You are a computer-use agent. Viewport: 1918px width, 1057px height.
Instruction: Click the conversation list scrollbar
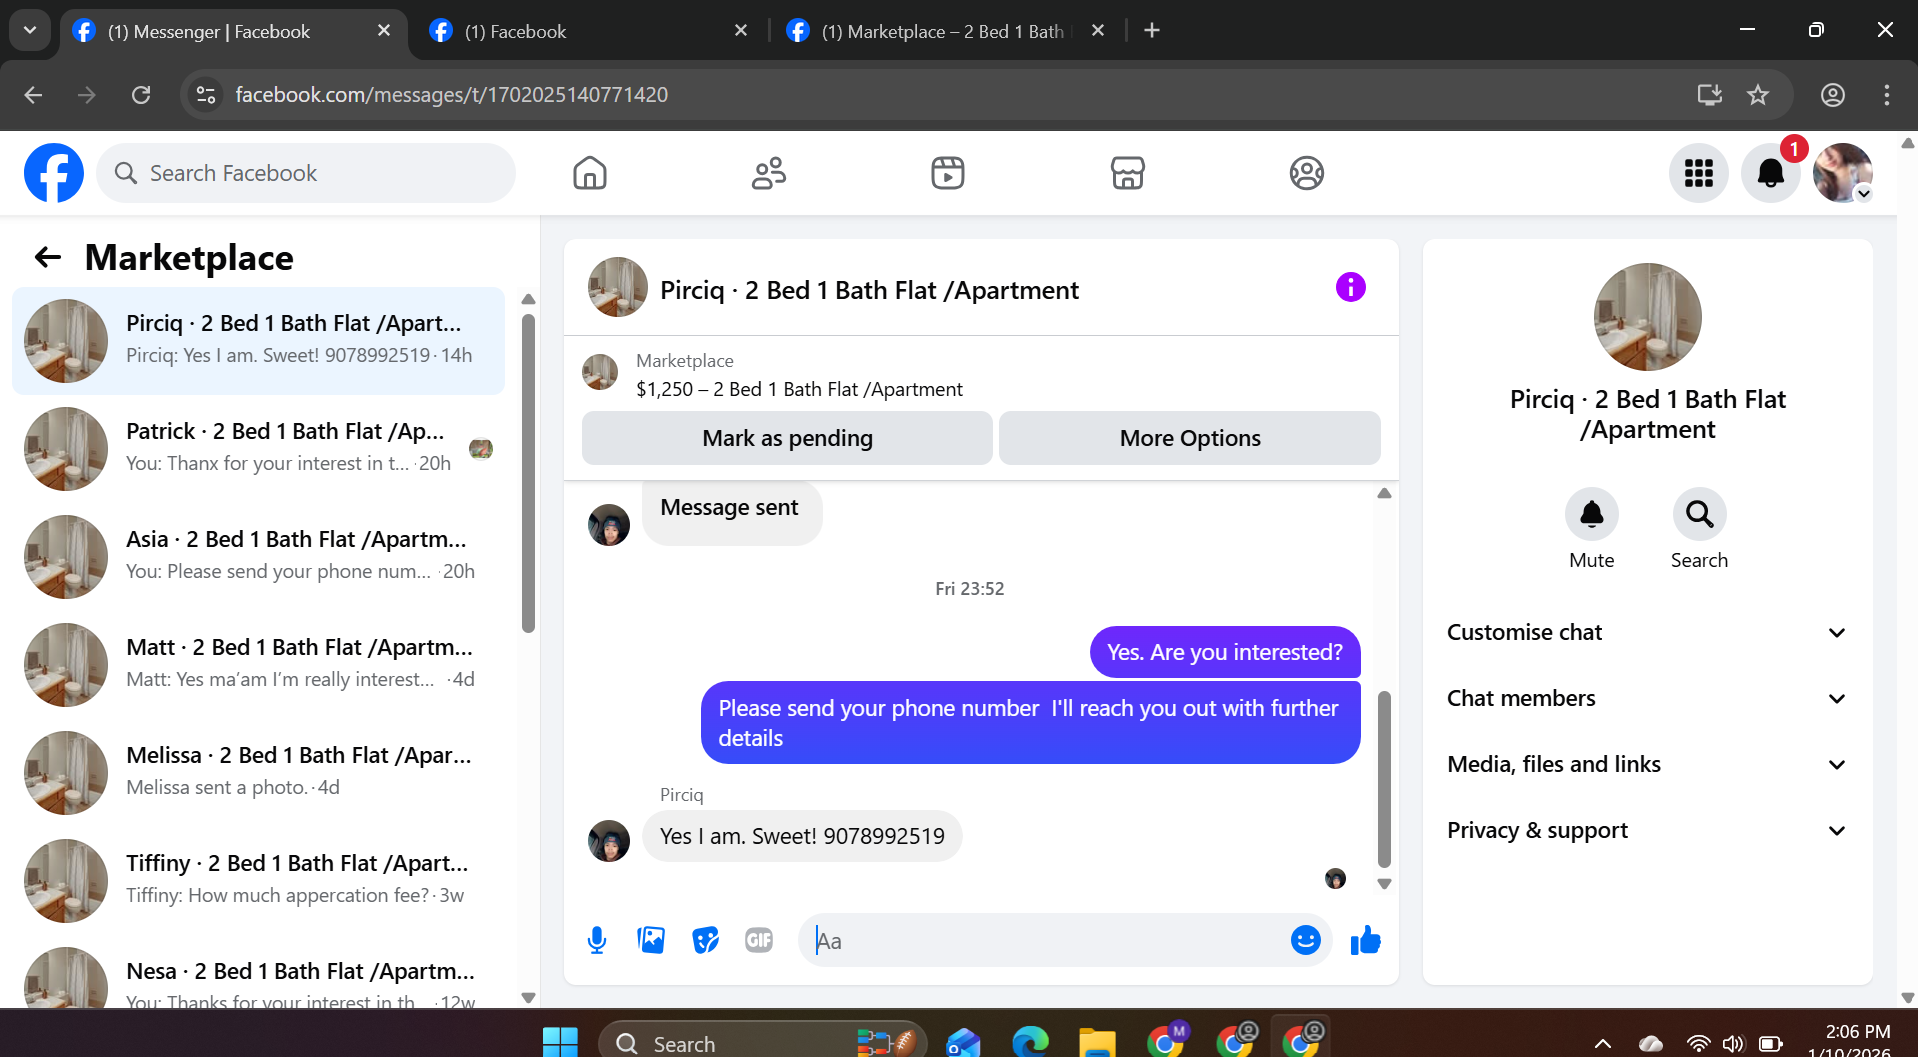coord(528,473)
